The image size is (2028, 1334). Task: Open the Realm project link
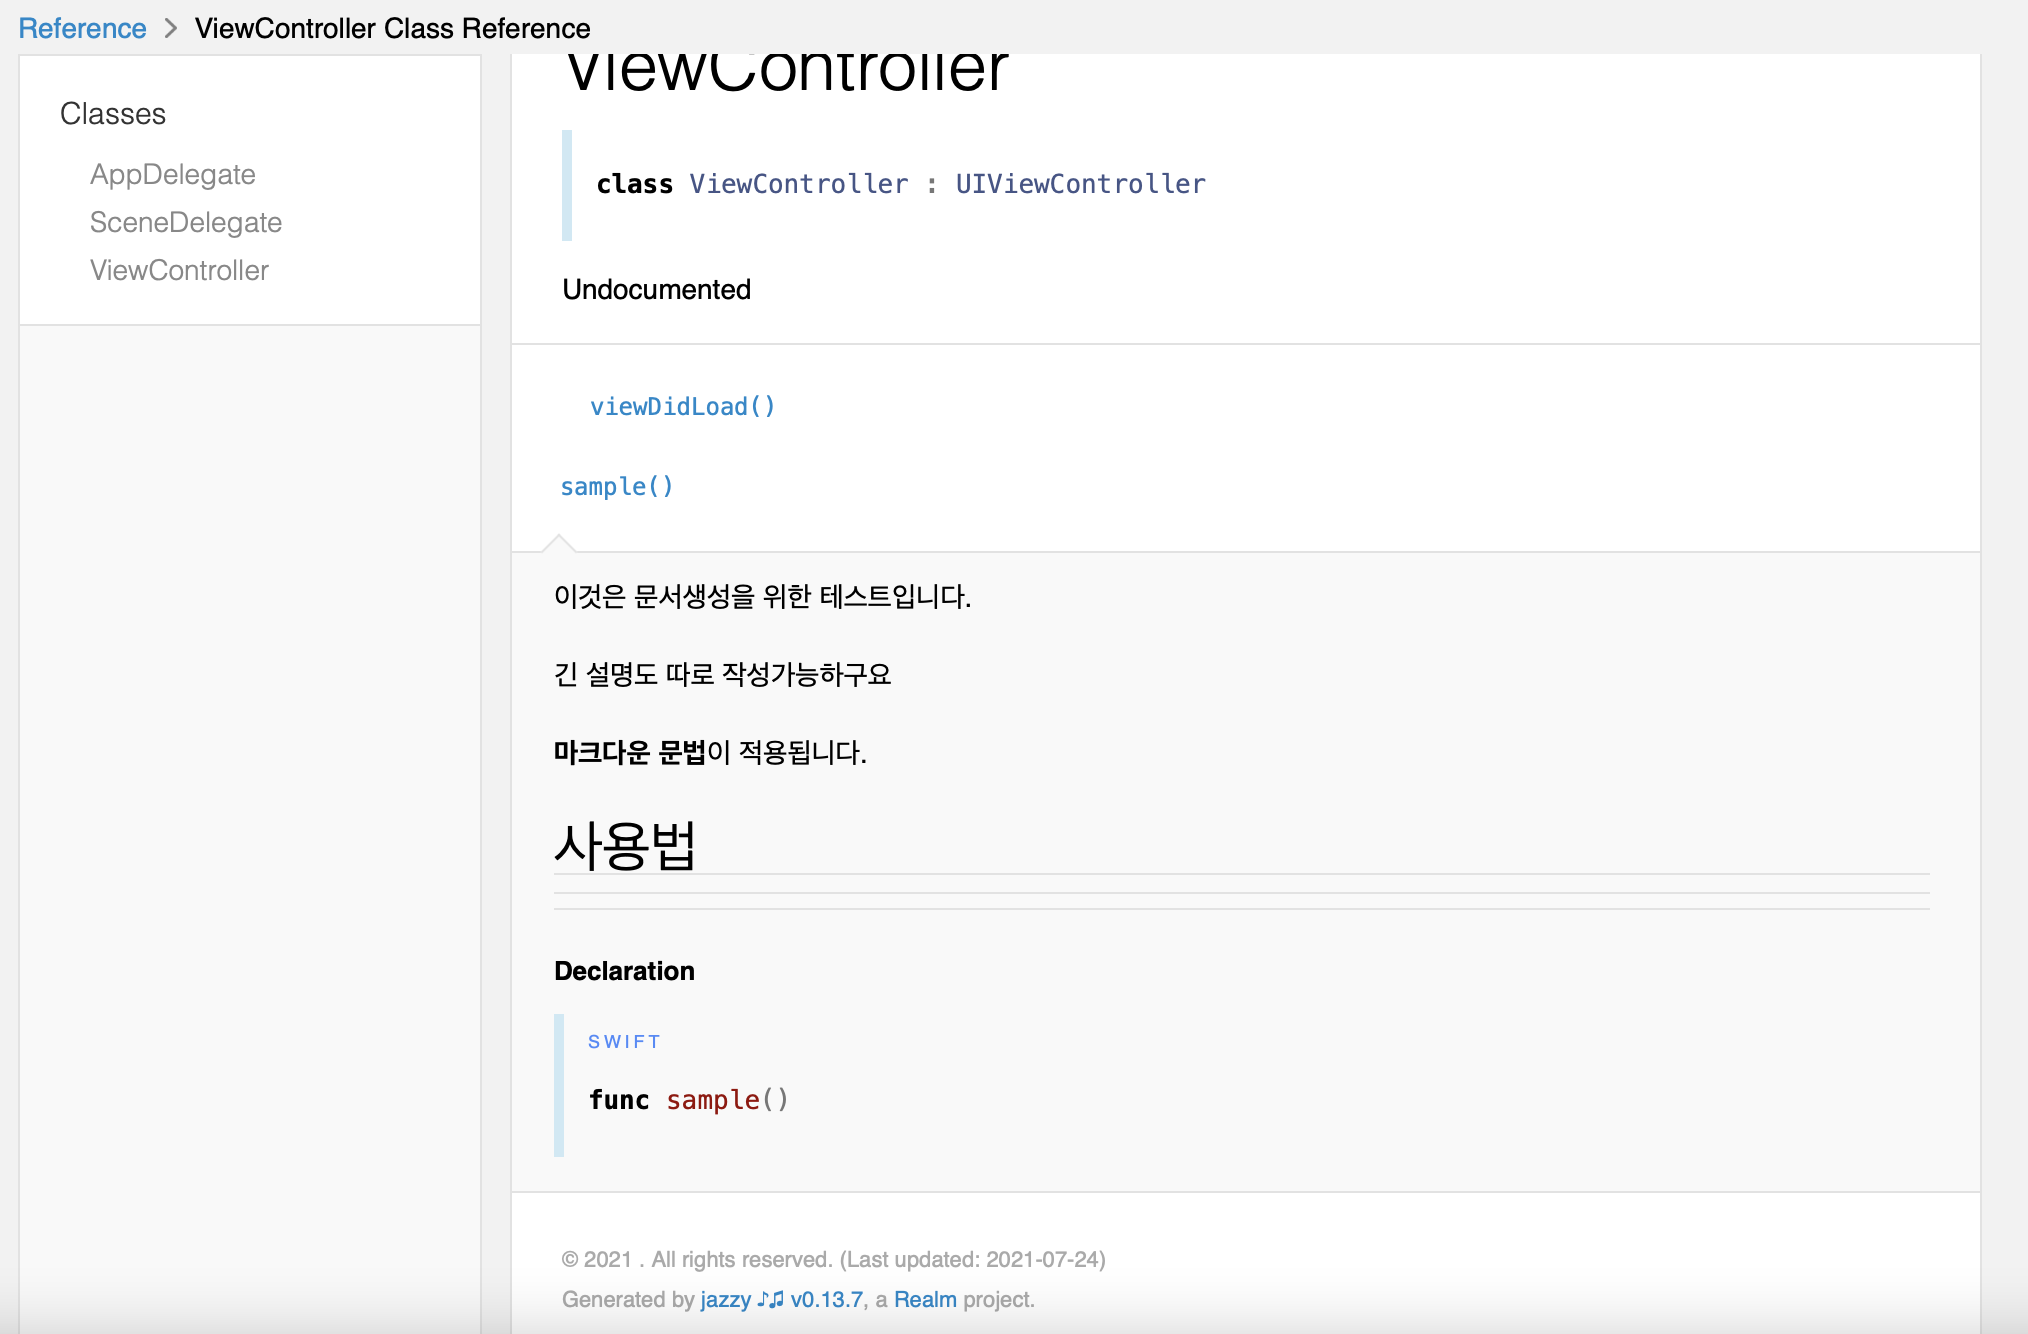coord(925,1299)
